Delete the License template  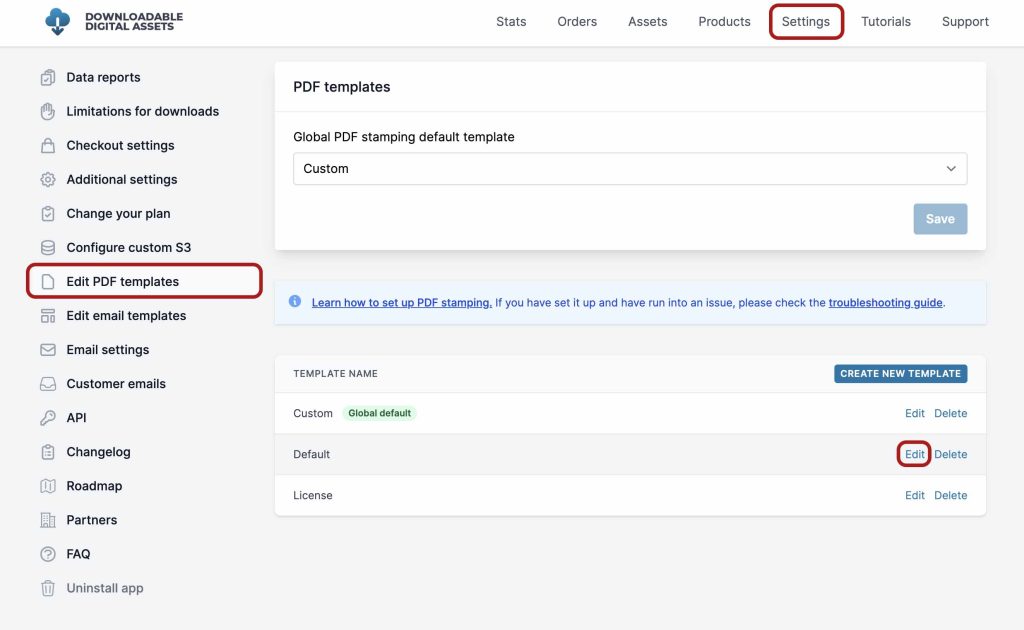[x=950, y=495]
